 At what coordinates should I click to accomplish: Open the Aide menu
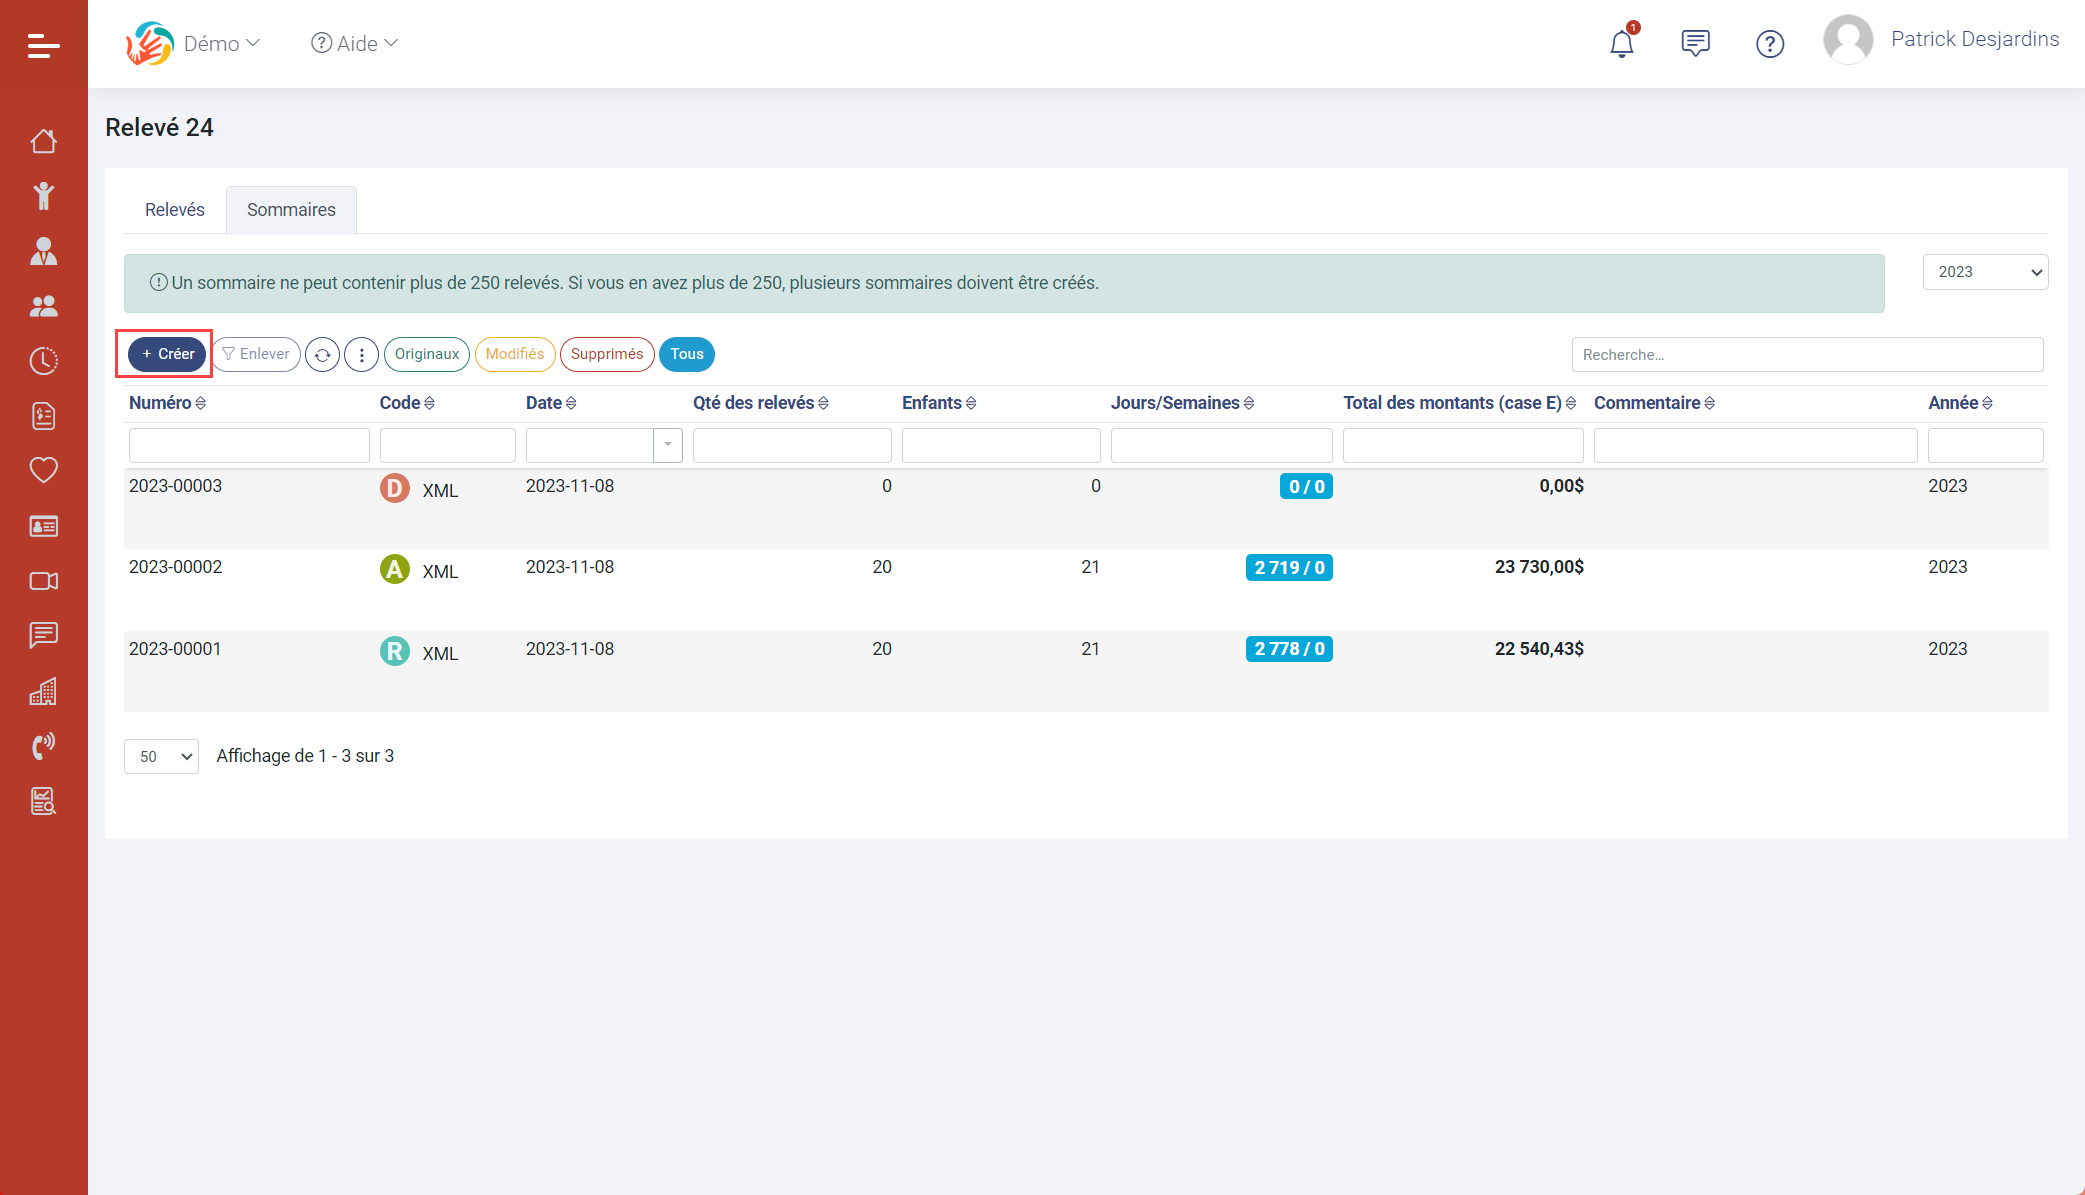coord(355,43)
